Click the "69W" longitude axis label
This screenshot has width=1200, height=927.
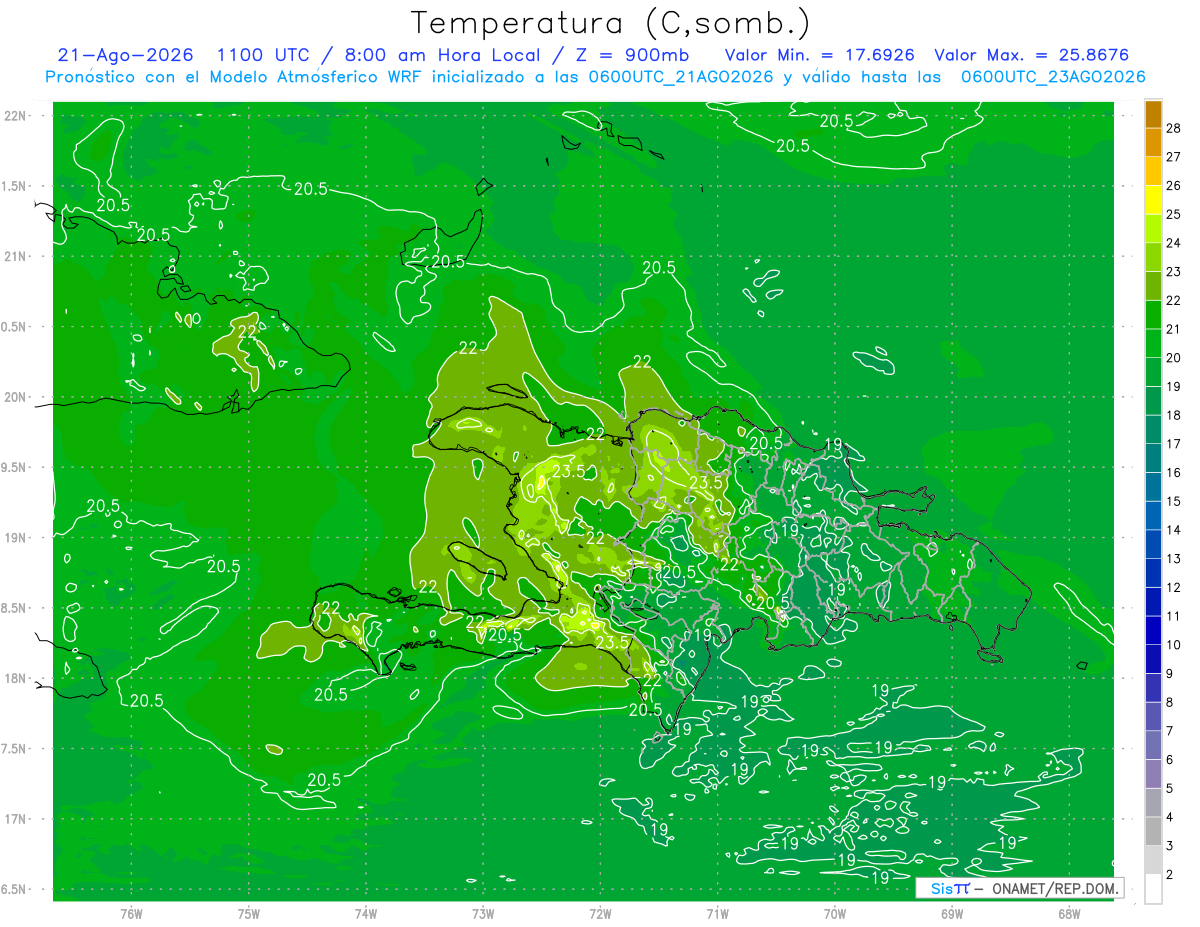coord(952,913)
